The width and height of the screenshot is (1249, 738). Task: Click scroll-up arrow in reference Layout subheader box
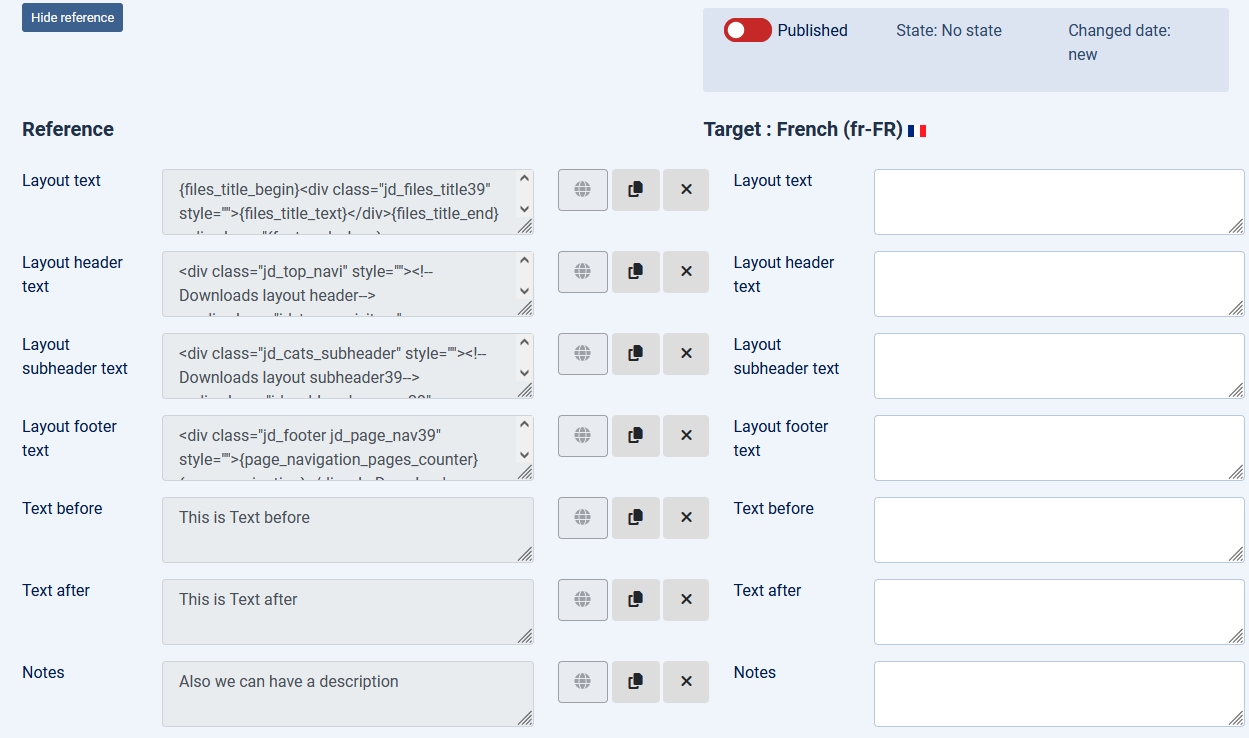point(525,343)
